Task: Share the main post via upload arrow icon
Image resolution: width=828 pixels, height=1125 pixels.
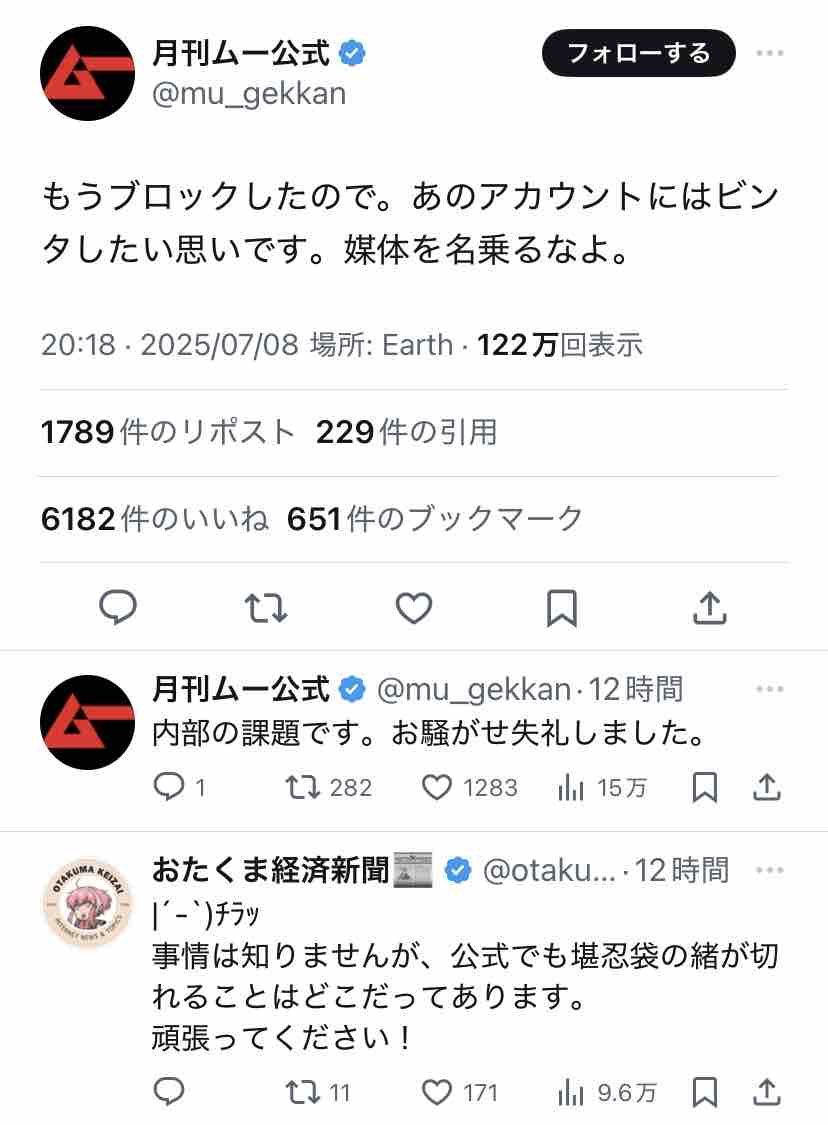Action: pyautogui.click(x=710, y=608)
